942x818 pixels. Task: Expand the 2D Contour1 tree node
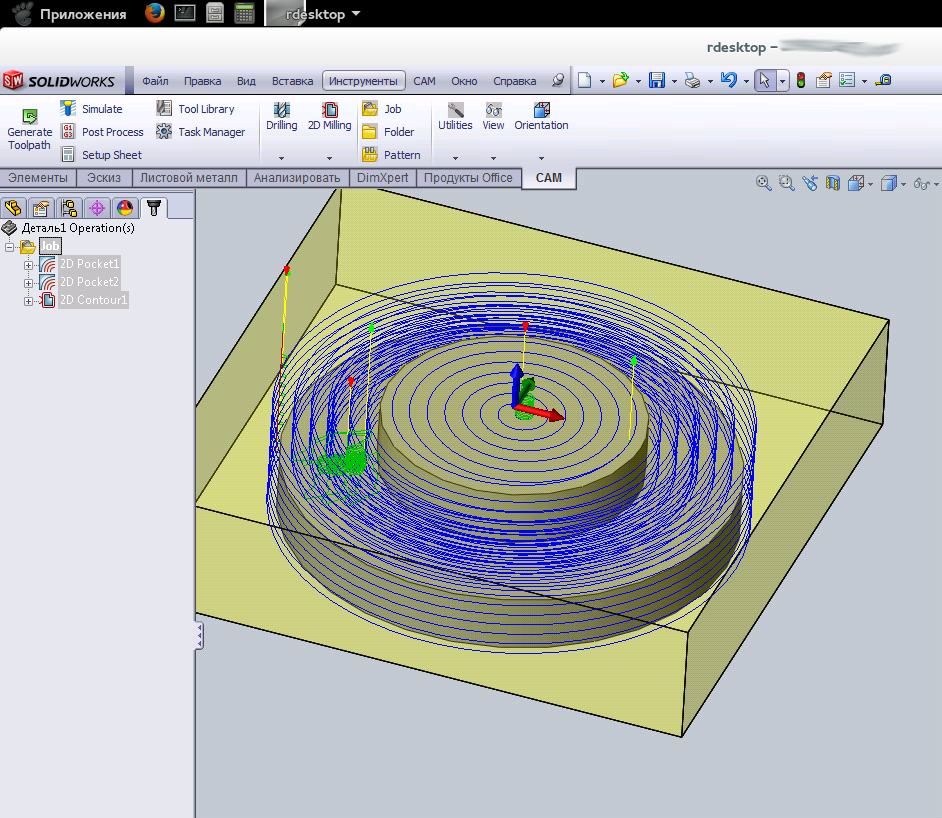tap(28, 301)
